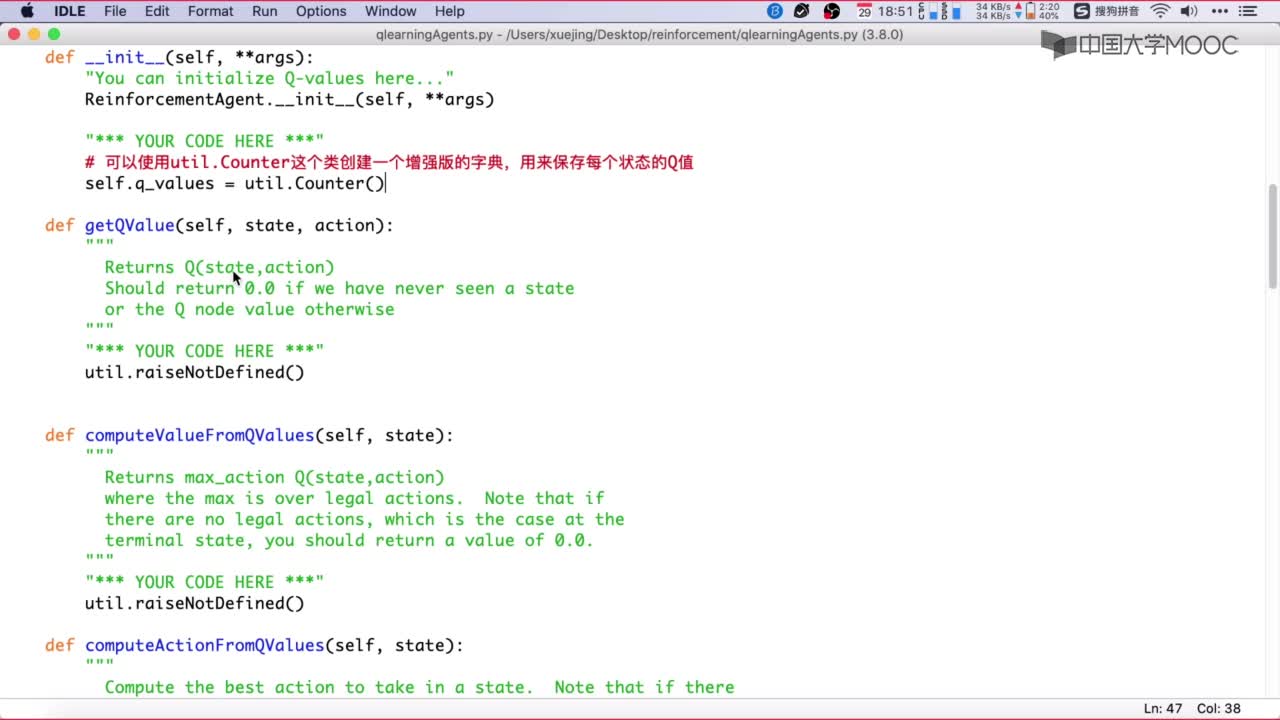
Task: Click the Ln: 47 status indicator
Action: 1164,708
